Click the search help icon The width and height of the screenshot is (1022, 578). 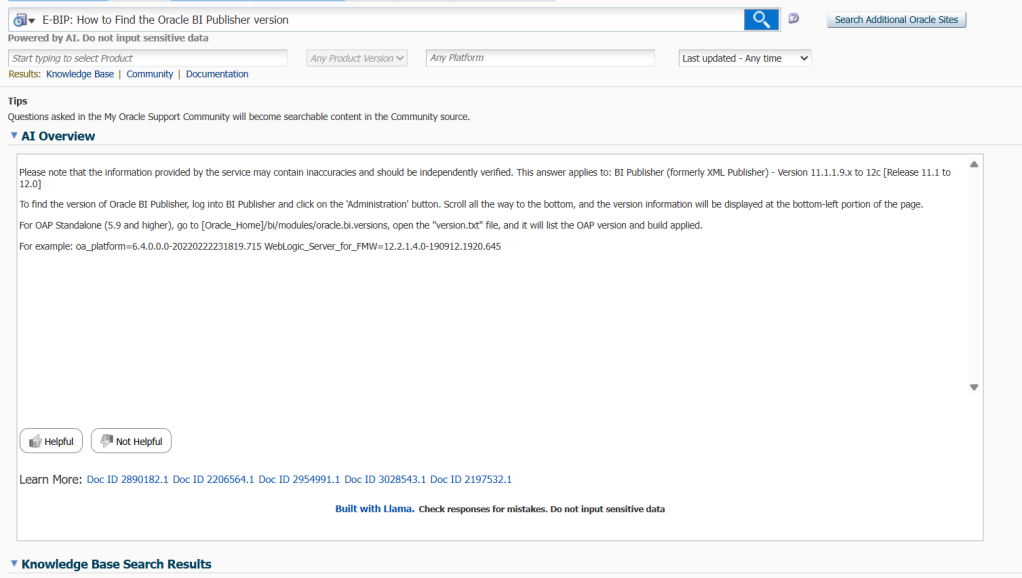click(793, 18)
